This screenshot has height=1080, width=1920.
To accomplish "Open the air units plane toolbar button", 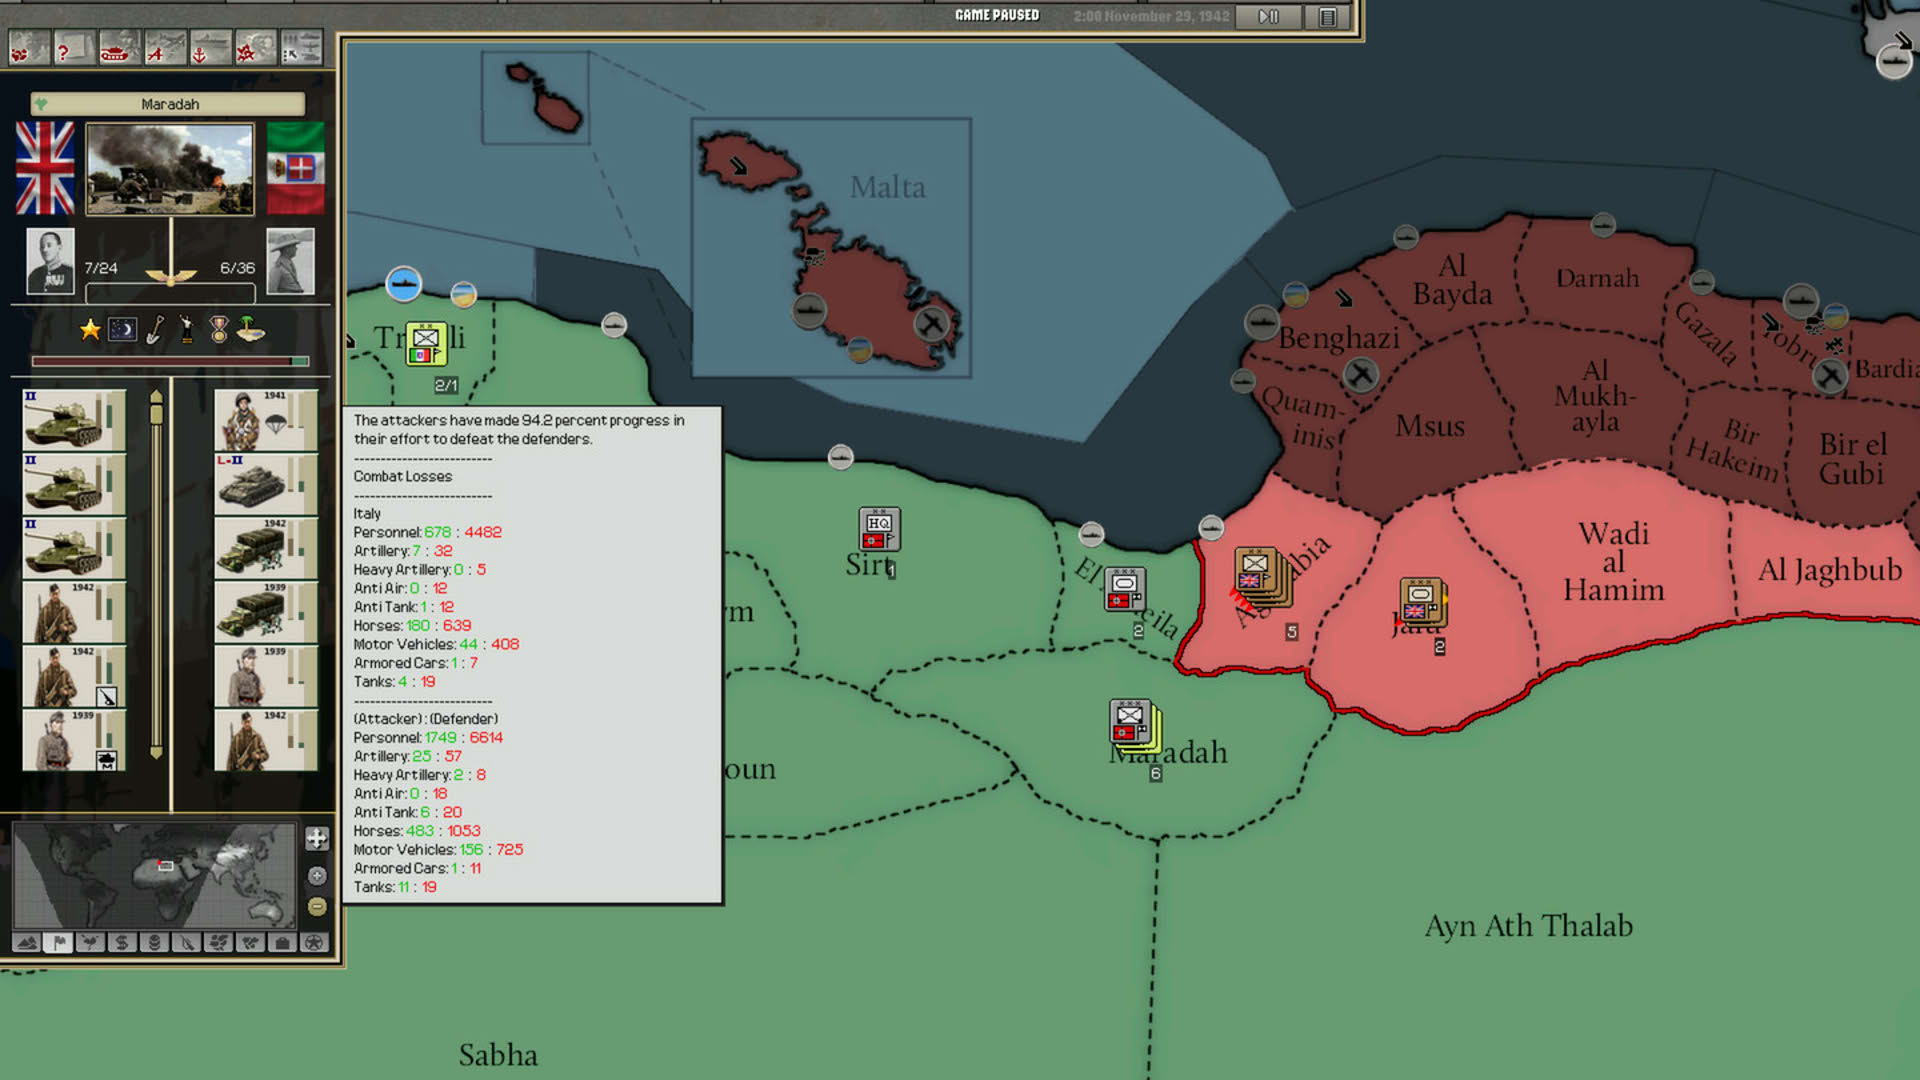I will (x=164, y=48).
